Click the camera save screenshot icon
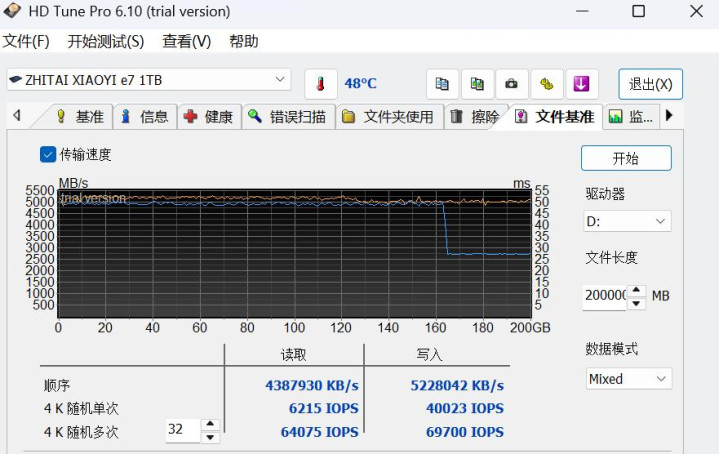This screenshot has width=719, height=454. coord(511,84)
